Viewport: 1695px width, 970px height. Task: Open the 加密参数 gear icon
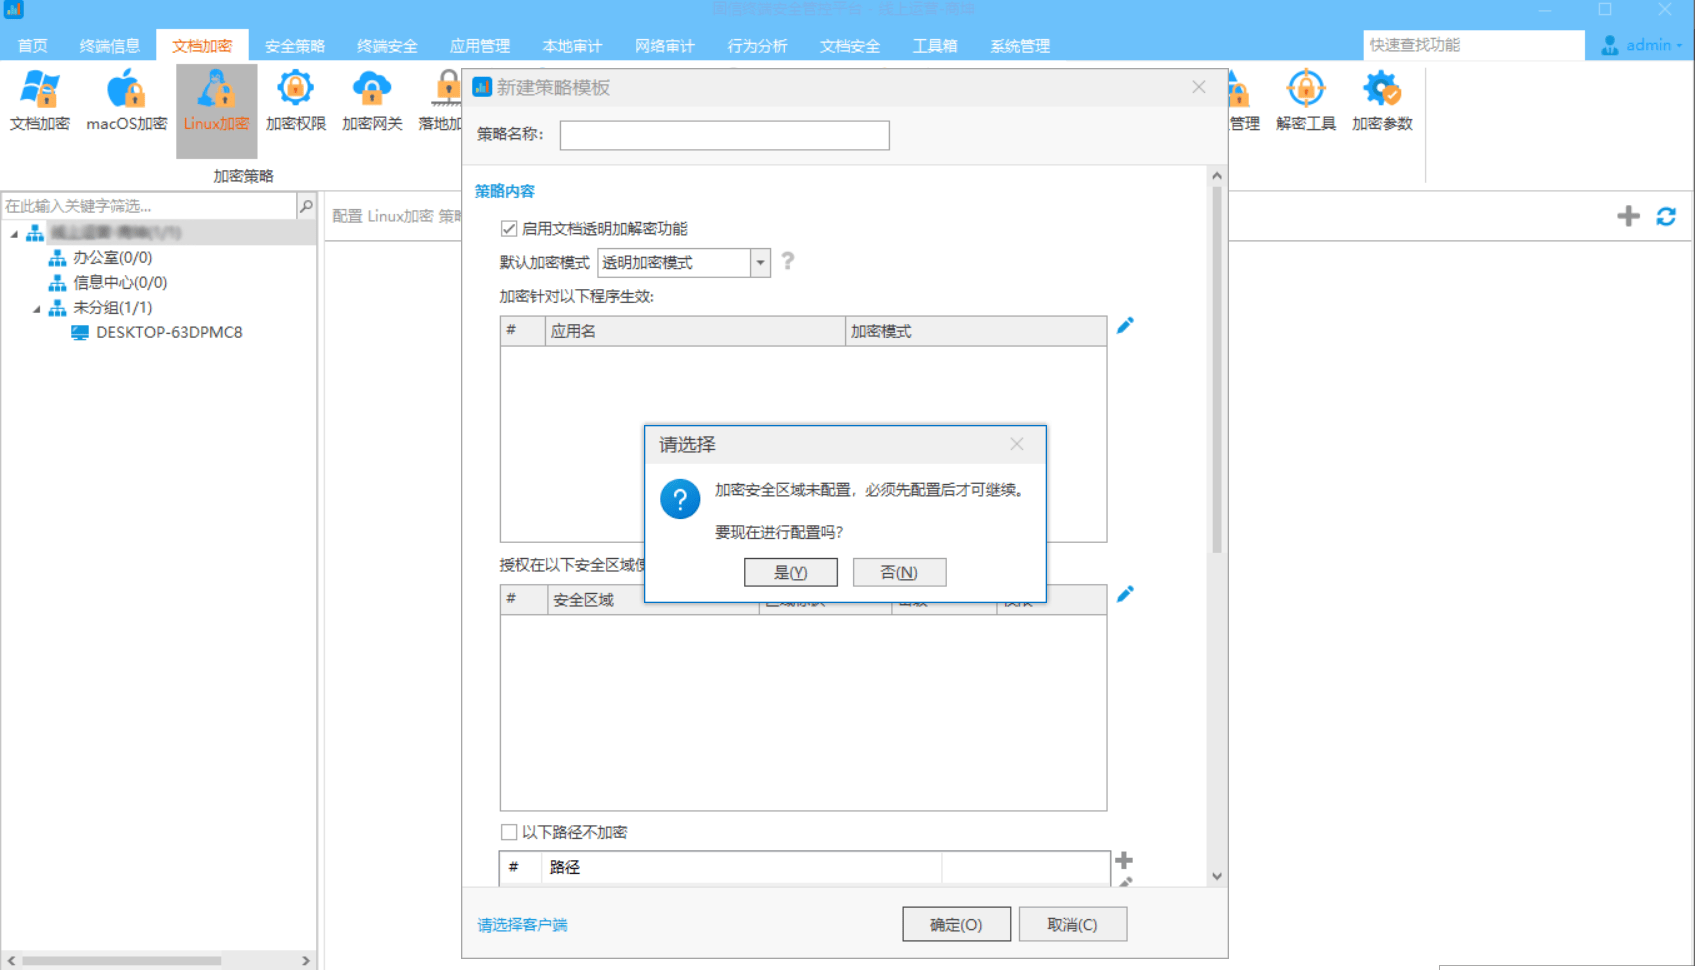1382,101
